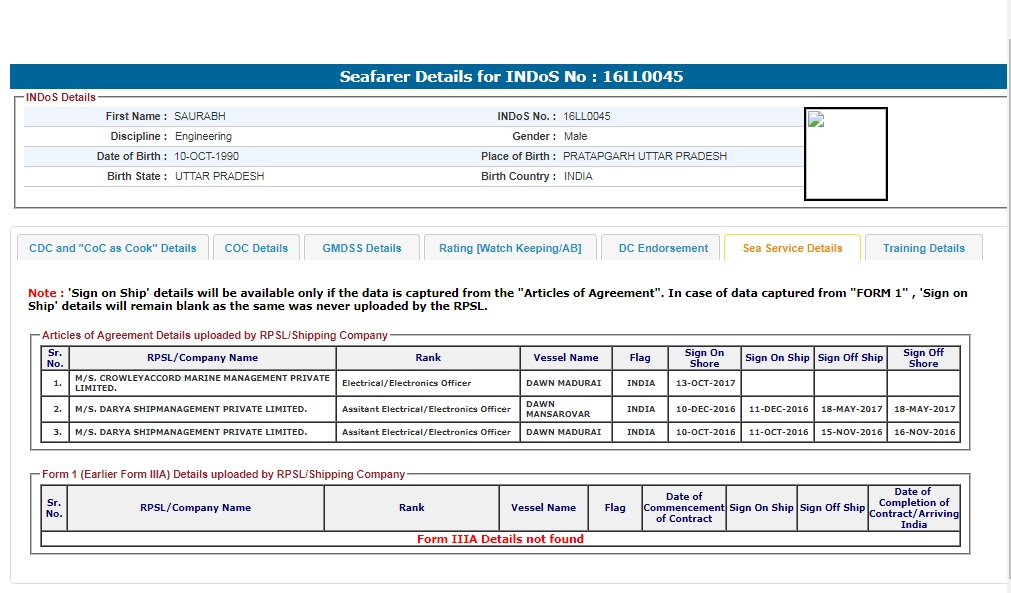Switch to the COC Details tab
This screenshot has width=1011, height=593.
256,248
